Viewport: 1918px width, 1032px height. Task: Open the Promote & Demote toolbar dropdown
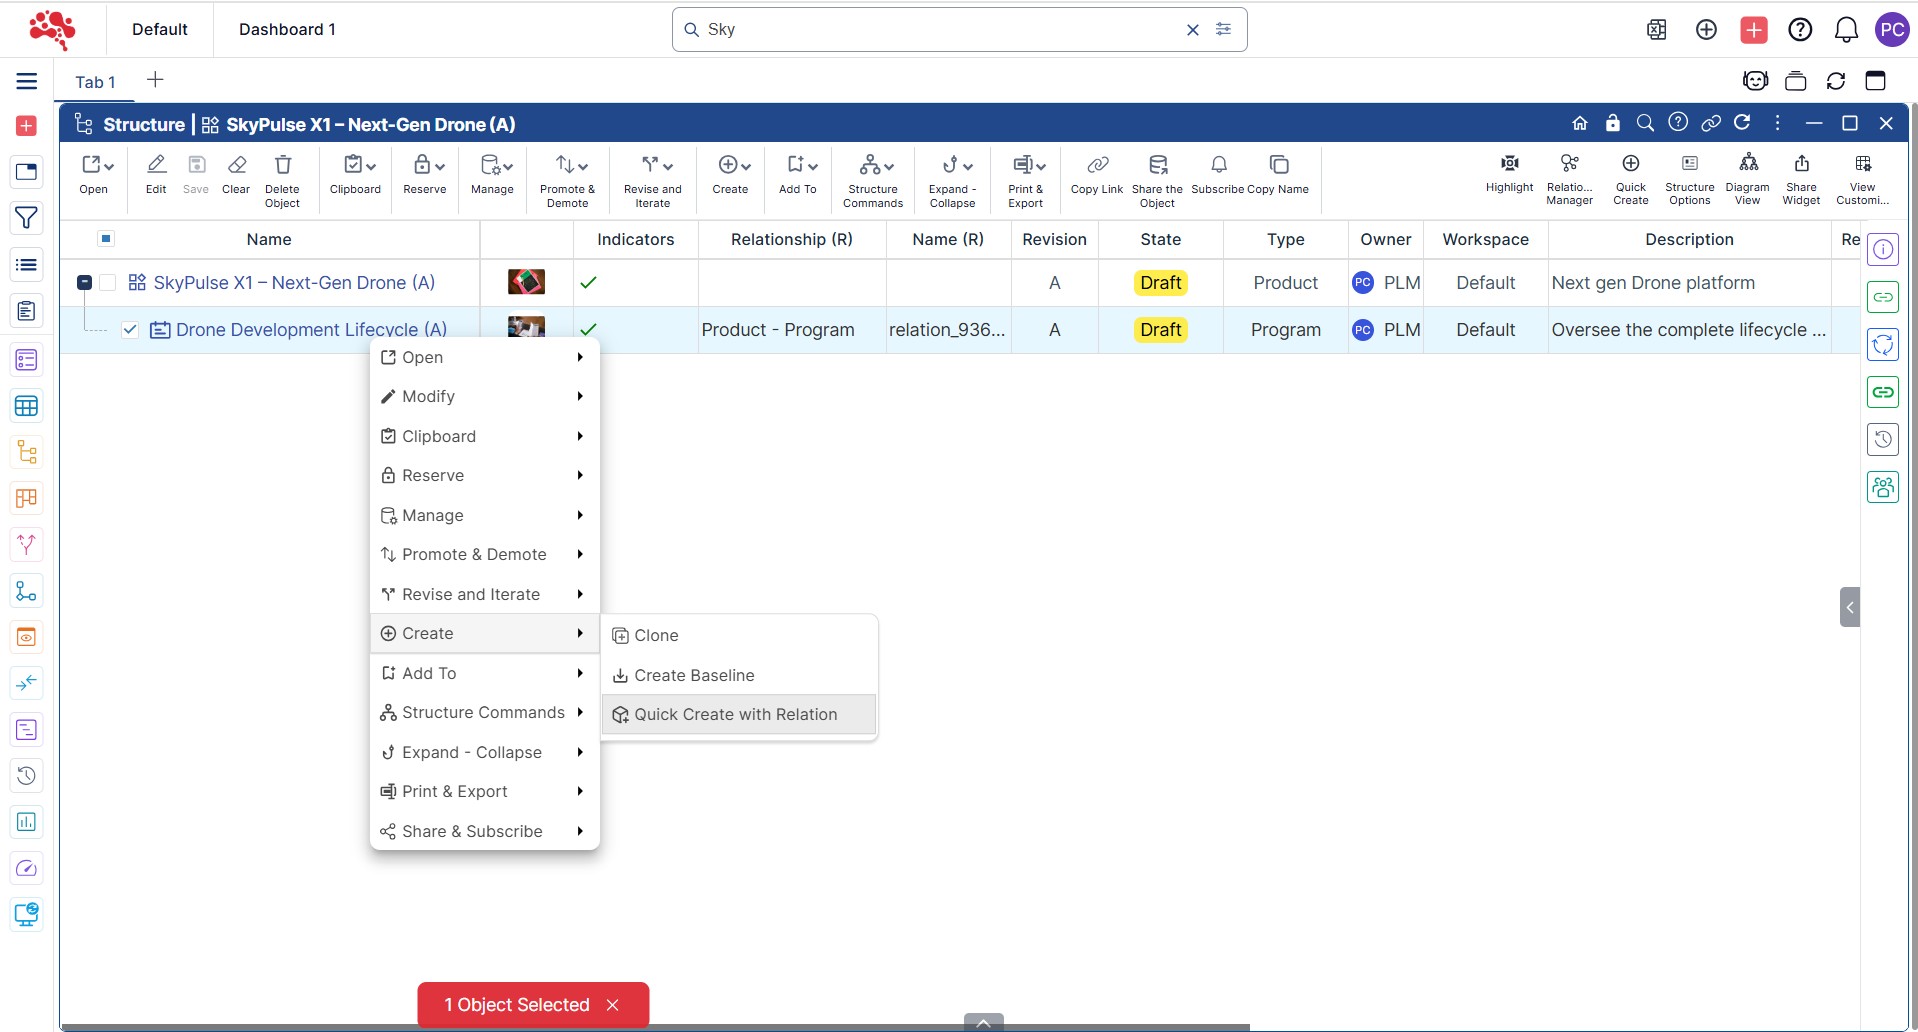pos(571,166)
